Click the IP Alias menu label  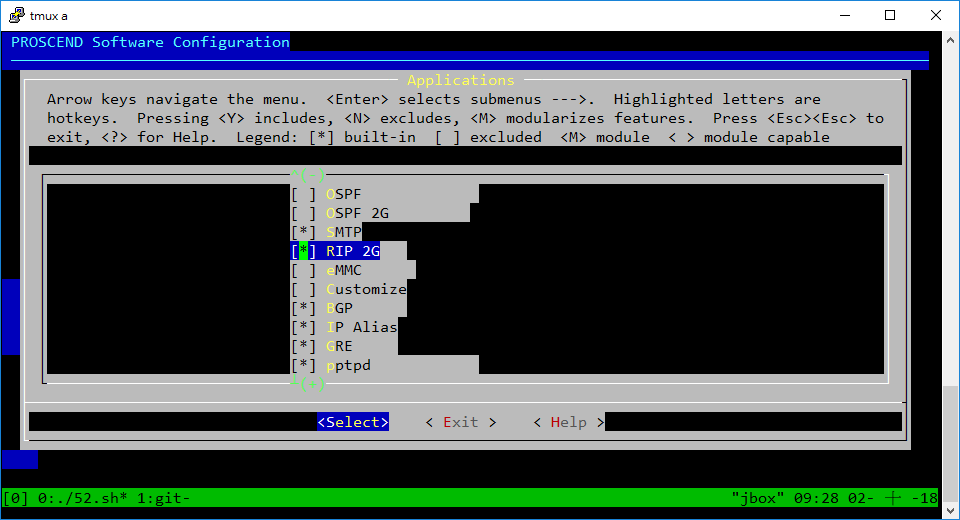pos(361,327)
